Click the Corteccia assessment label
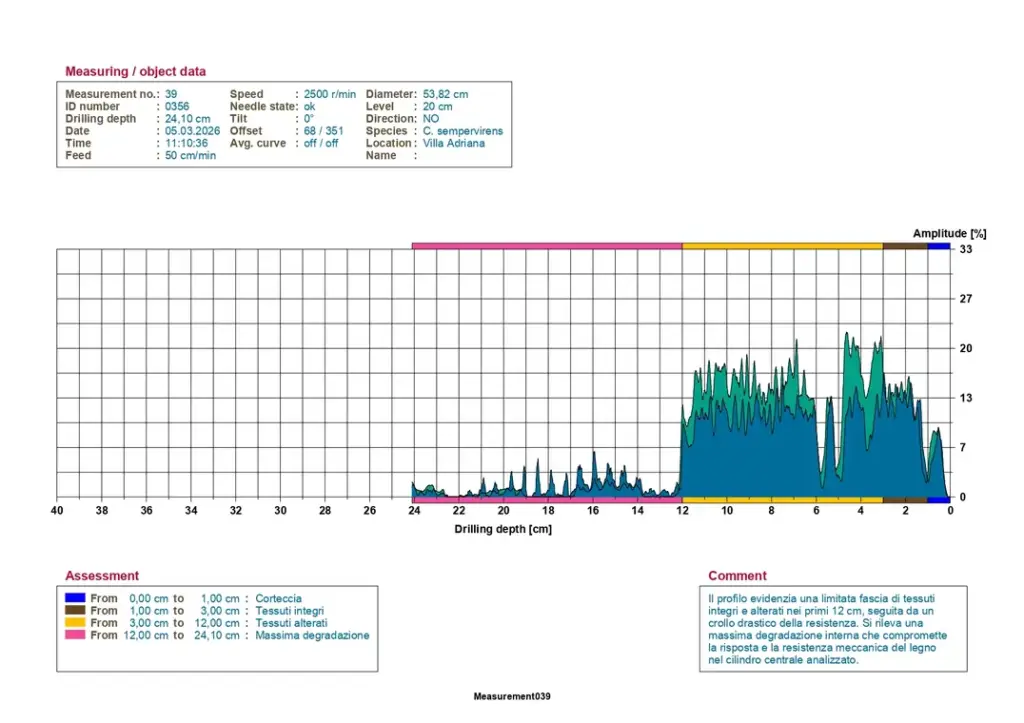The width and height of the screenshot is (1024, 723). pyautogui.click(x=278, y=598)
